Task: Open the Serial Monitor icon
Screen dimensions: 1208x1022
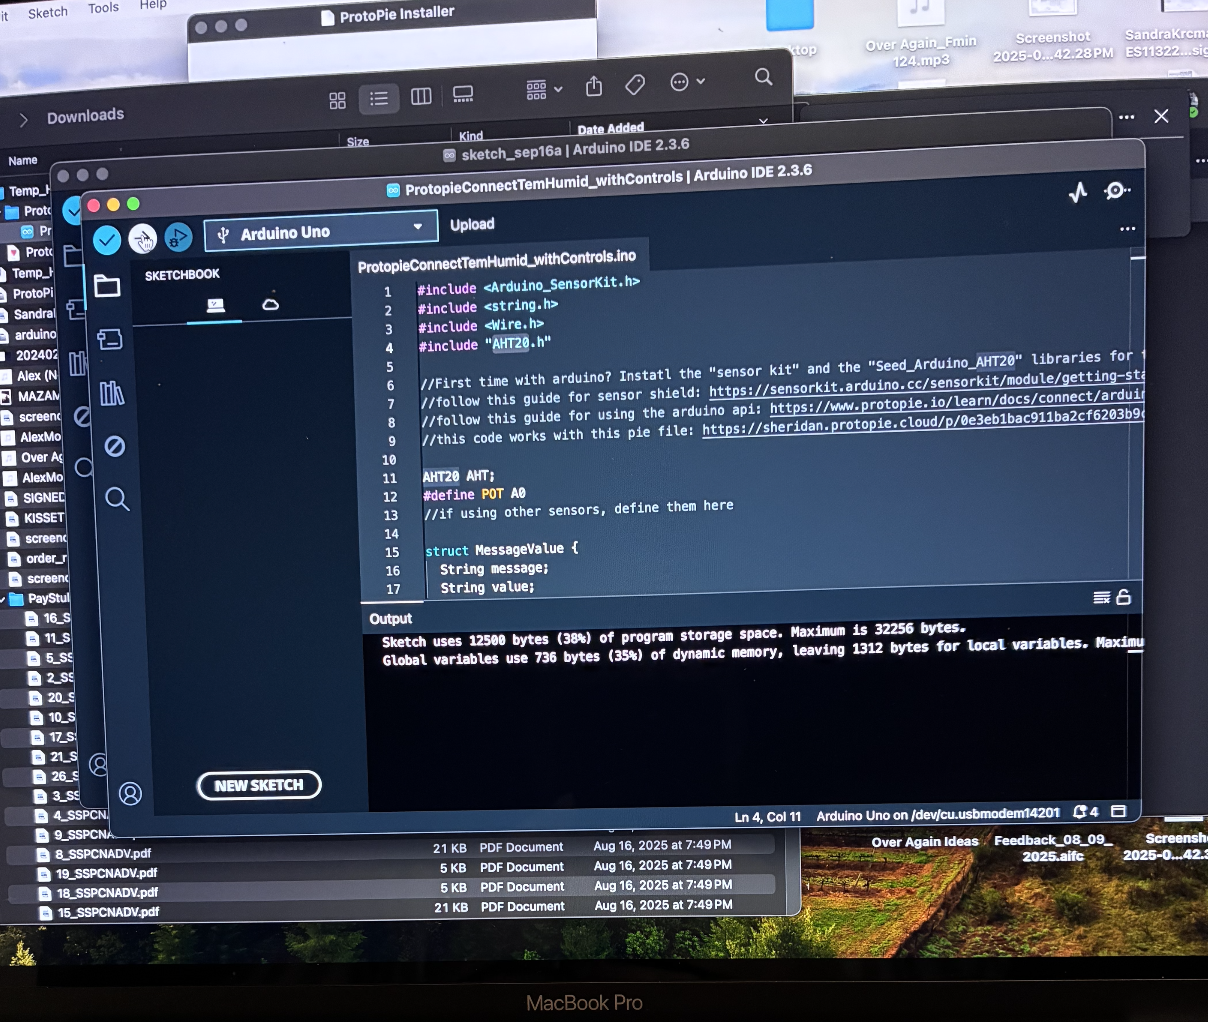Action: click(1117, 190)
